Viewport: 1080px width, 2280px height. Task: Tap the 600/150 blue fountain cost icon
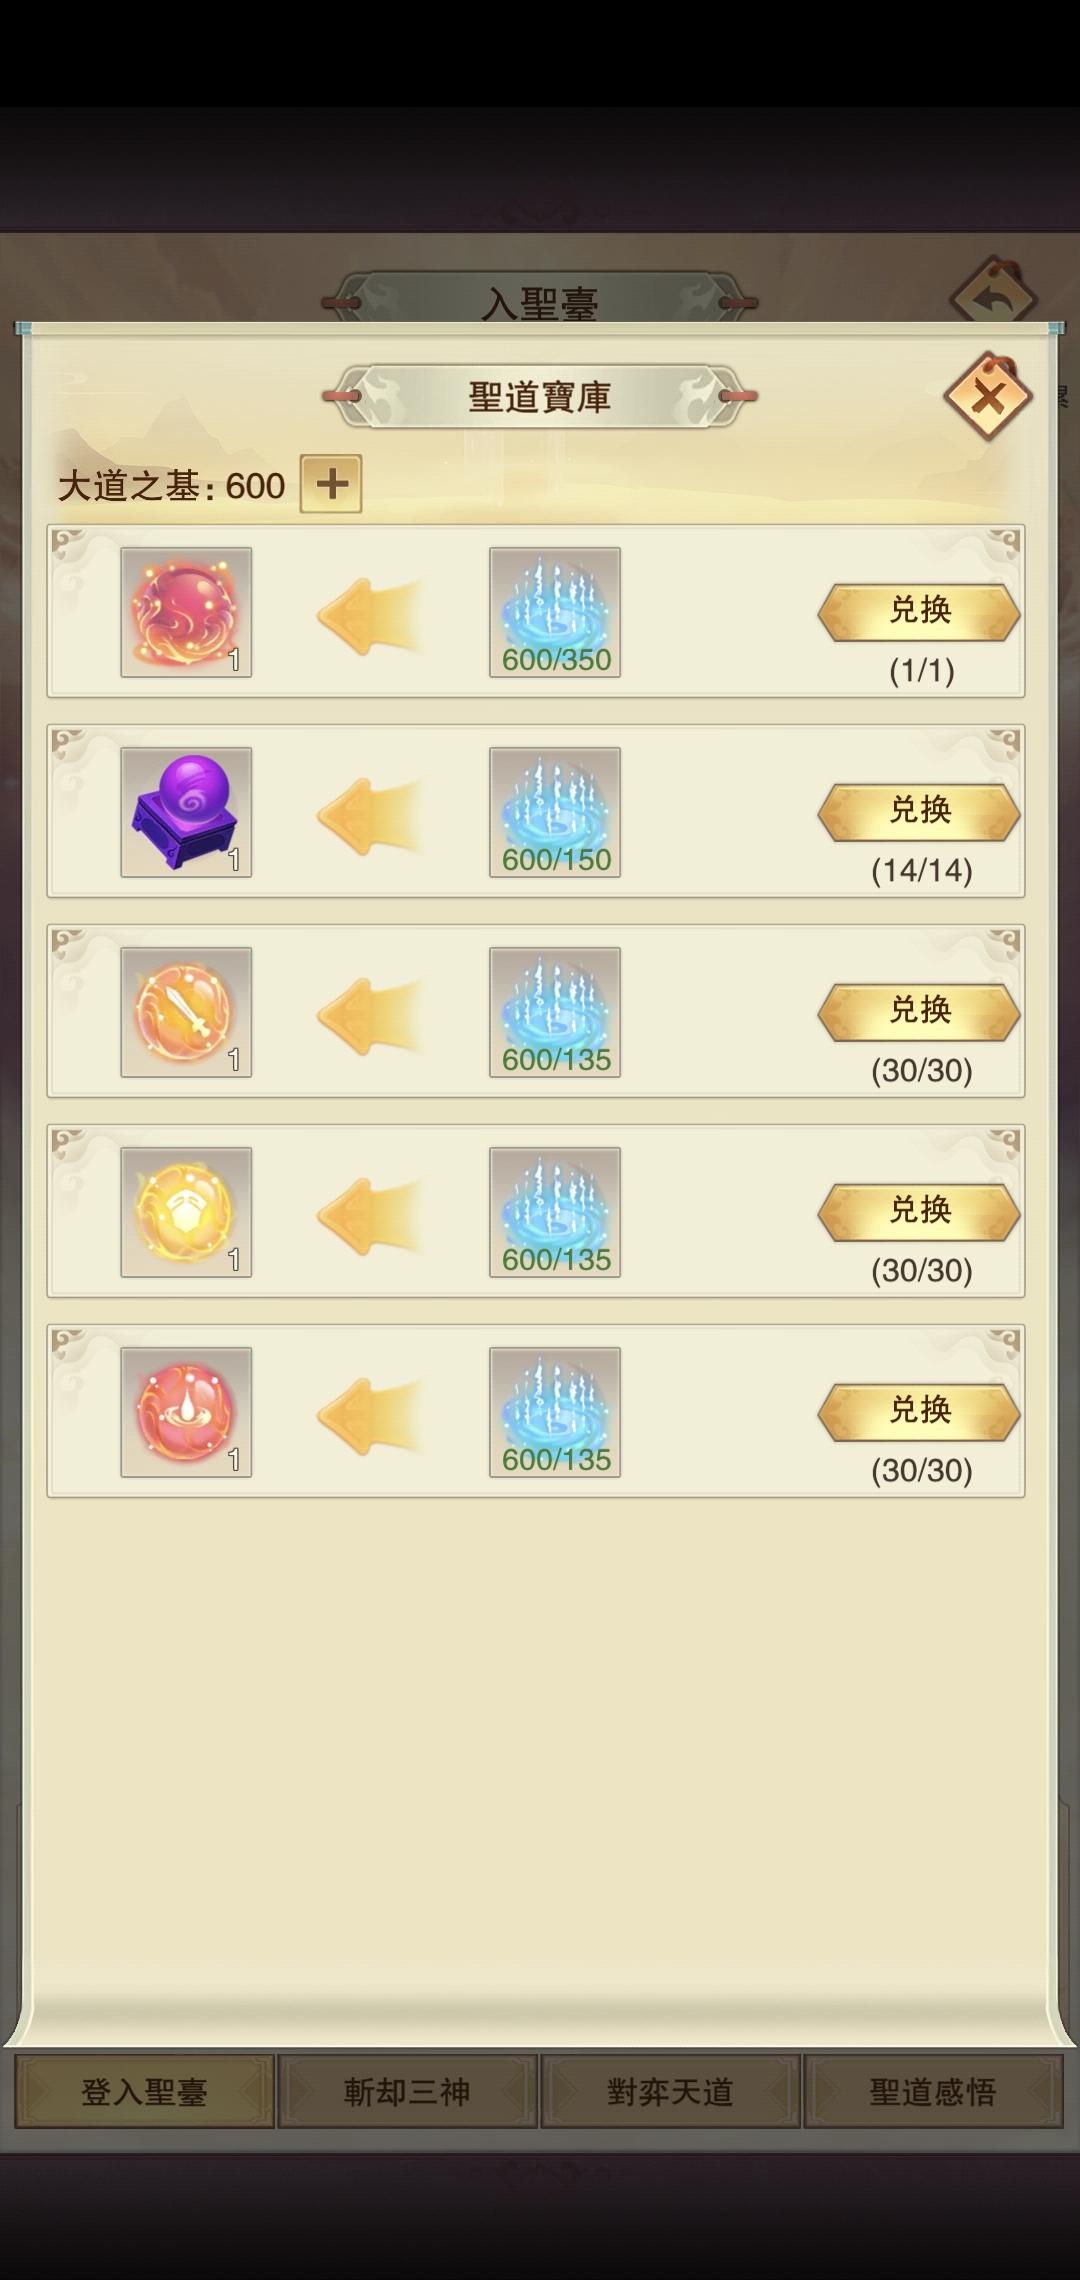tap(555, 812)
